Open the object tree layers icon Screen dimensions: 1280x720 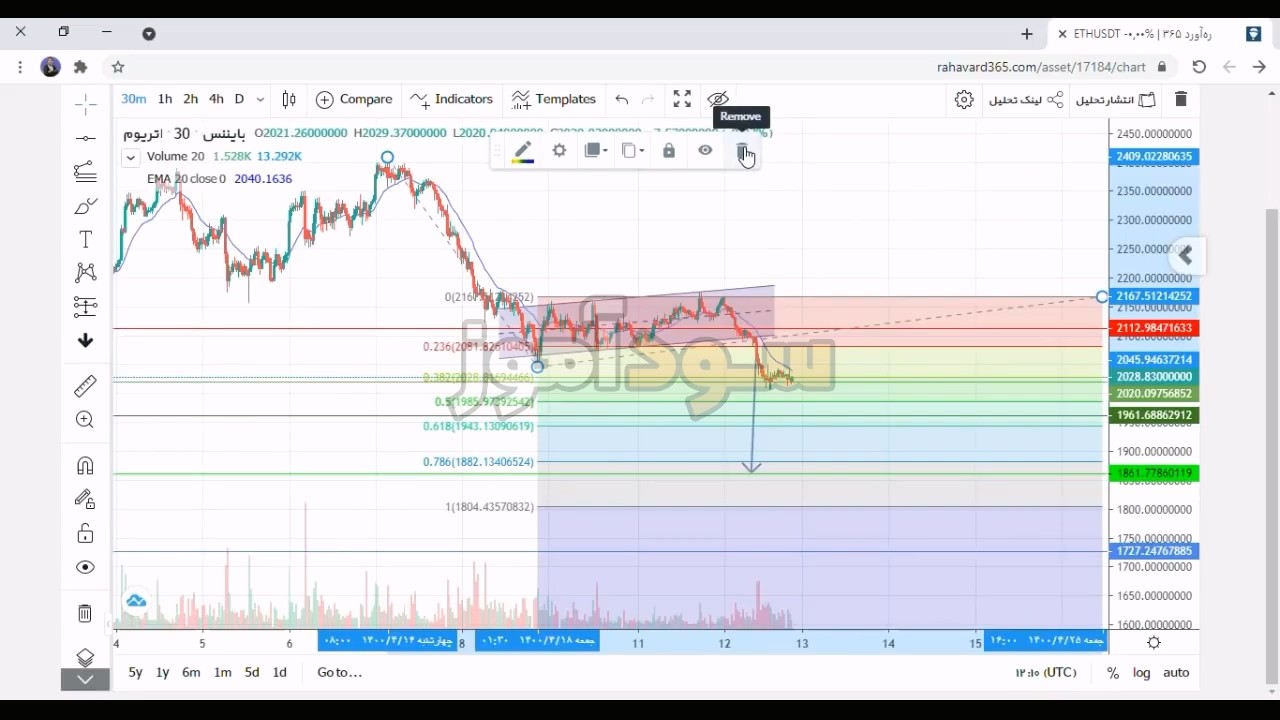pos(85,656)
